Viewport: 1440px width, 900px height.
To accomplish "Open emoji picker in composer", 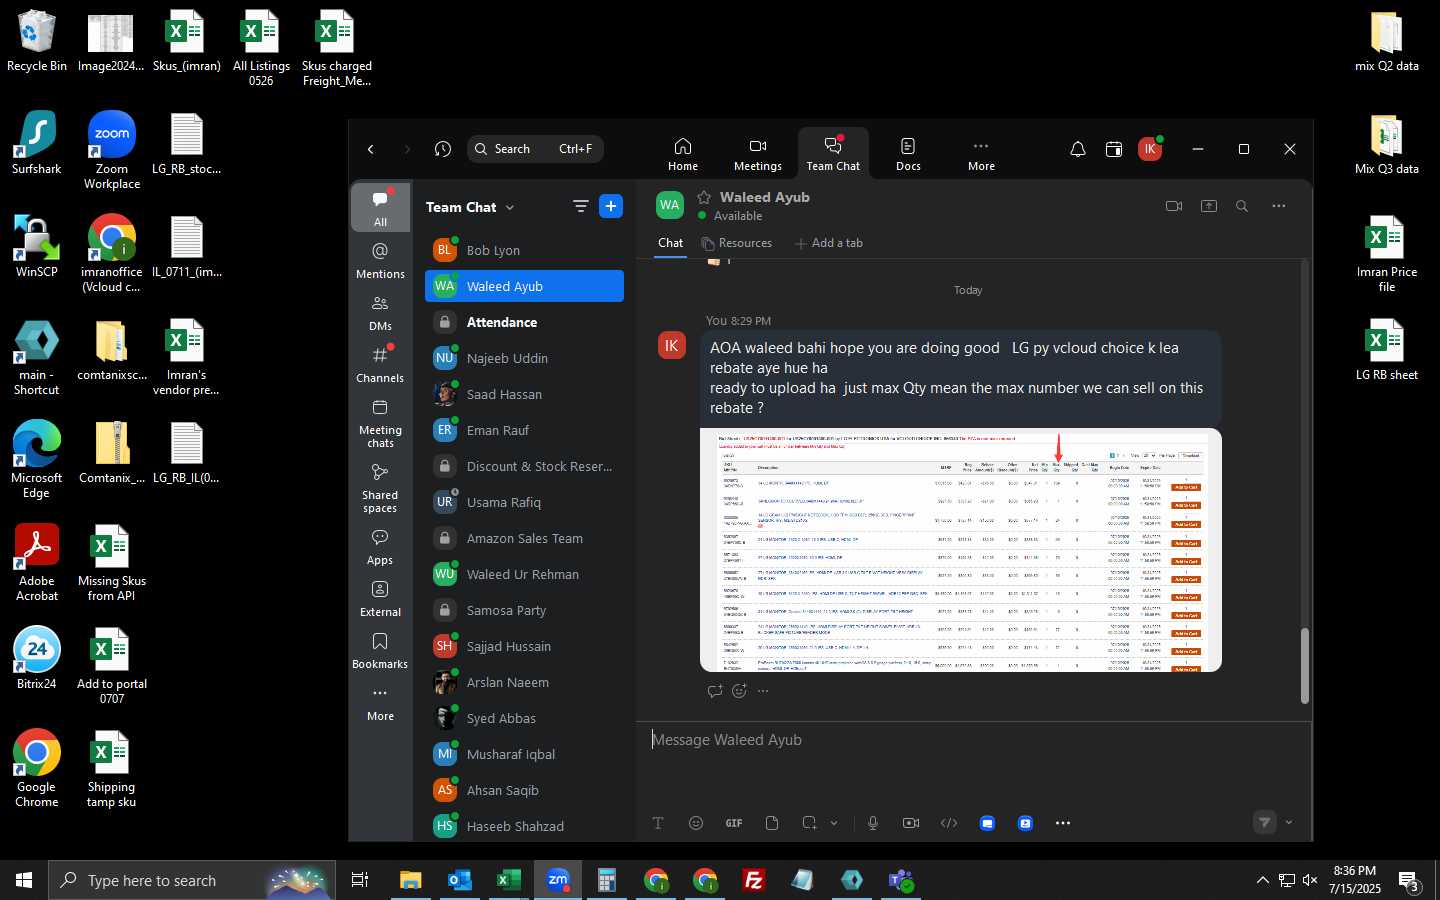I will (x=696, y=823).
